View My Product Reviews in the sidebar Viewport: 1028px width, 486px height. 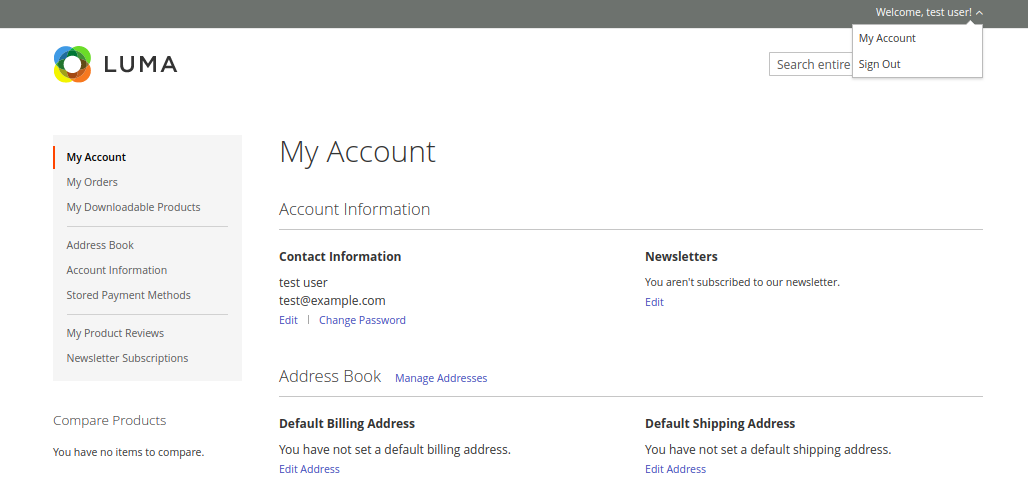[115, 333]
